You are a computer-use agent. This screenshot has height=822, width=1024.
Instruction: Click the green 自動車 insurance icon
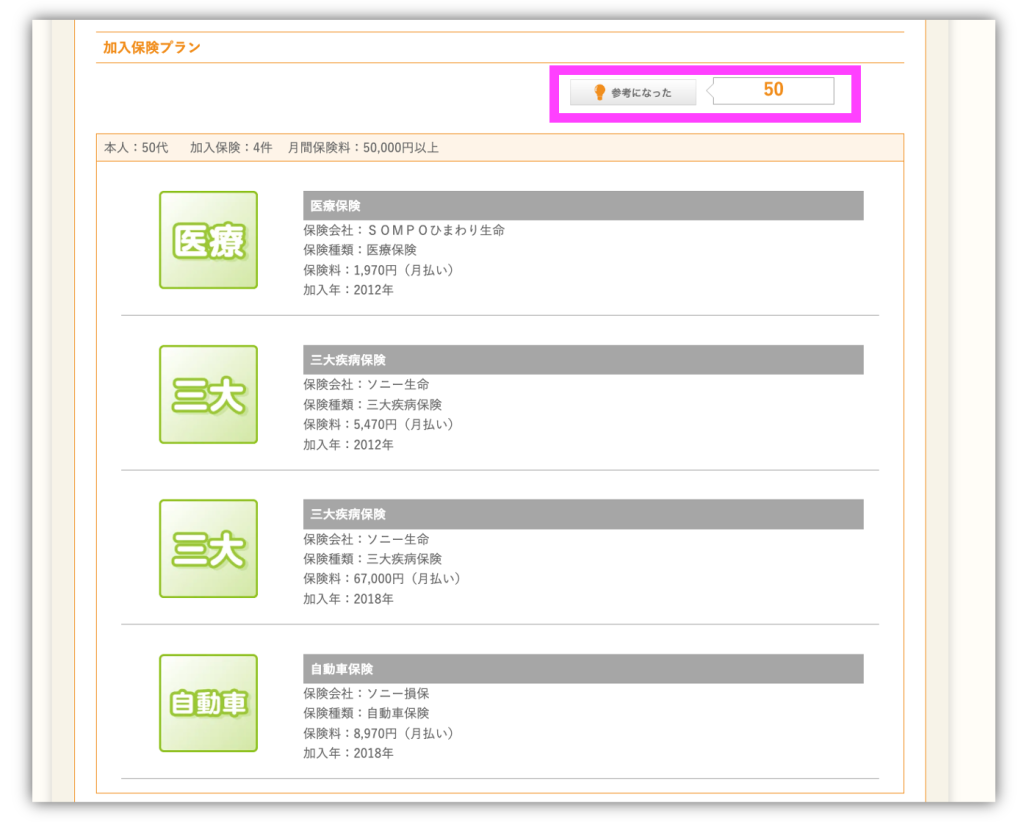tap(208, 703)
